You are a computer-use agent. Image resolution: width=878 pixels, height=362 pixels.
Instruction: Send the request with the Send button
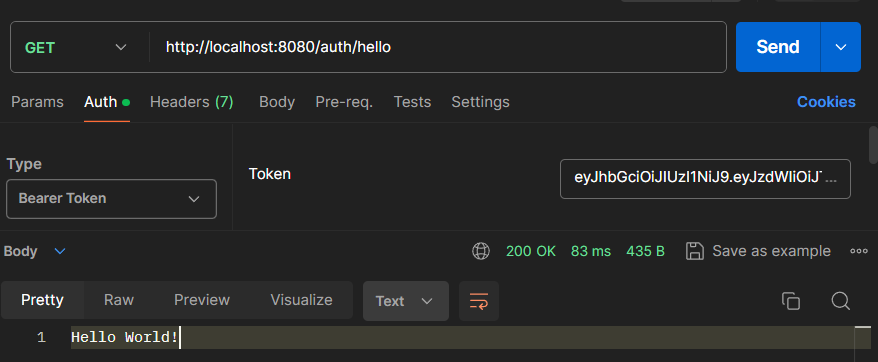coord(778,47)
